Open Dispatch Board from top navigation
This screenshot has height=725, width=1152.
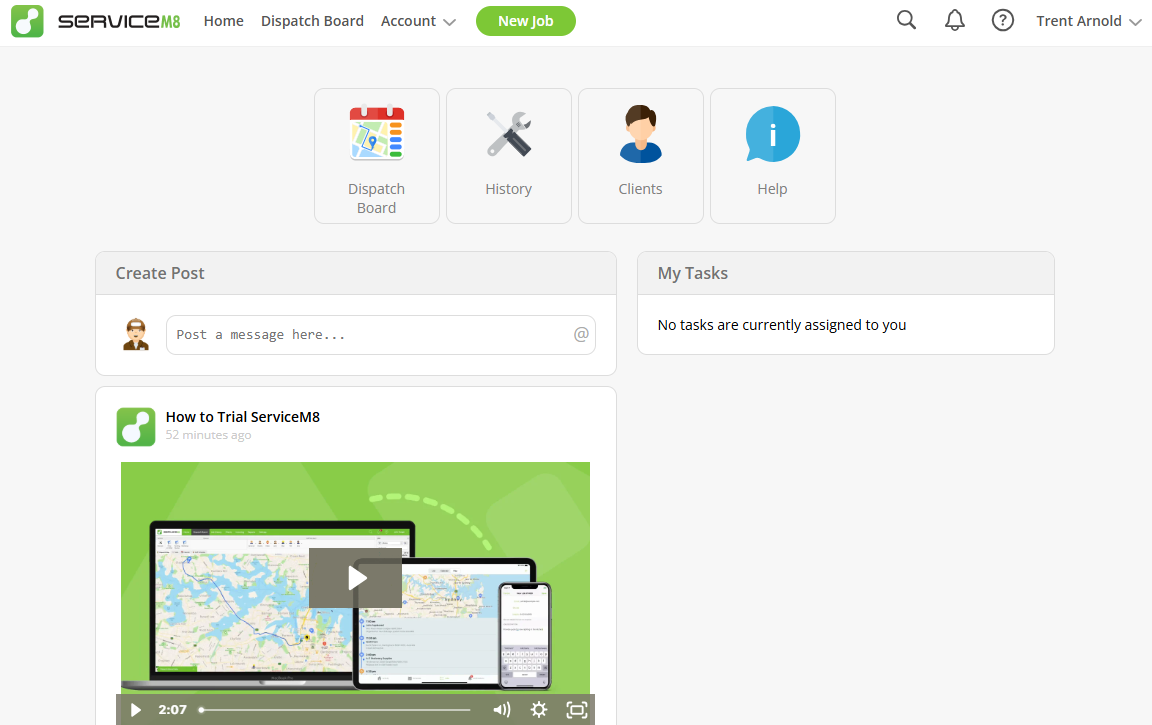(312, 21)
